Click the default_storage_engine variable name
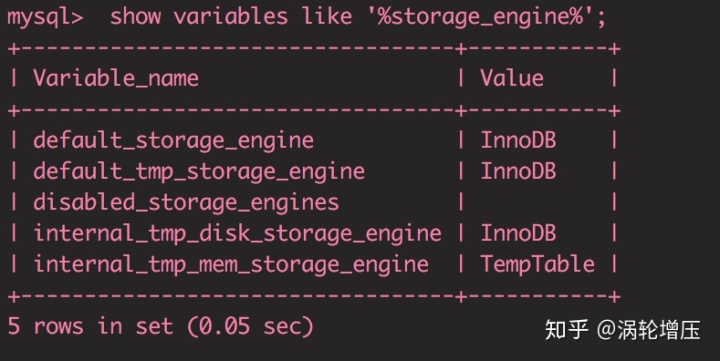Image resolution: width=720 pixels, height=361 pixels. [174, 141]
